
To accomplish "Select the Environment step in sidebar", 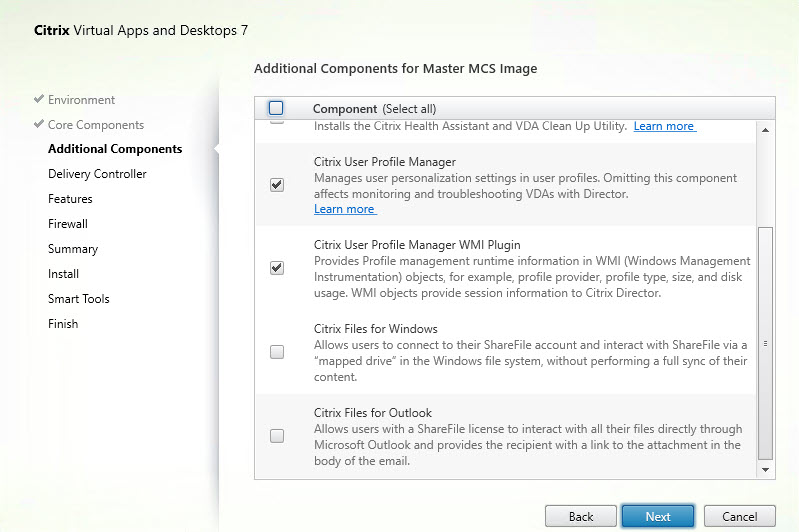I will [x=81, y=100].
